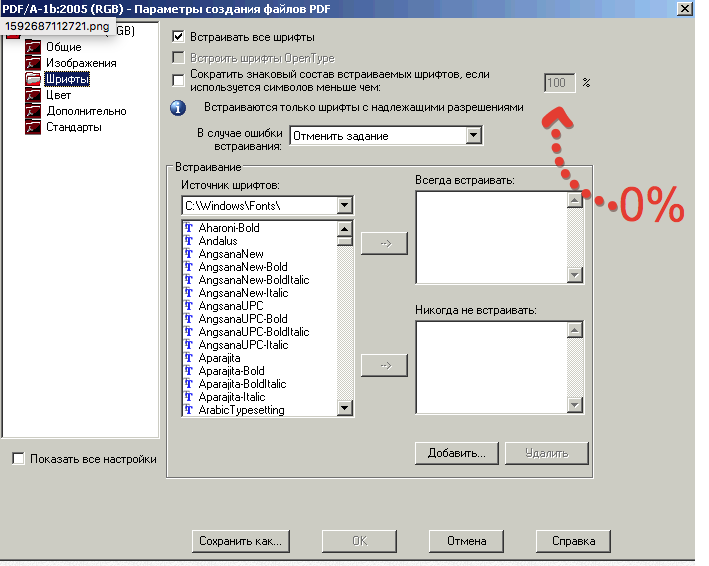Select Aparajita-Bold font entry
The height and width of the screenshot is (566, 709).
tap(232, 371)
